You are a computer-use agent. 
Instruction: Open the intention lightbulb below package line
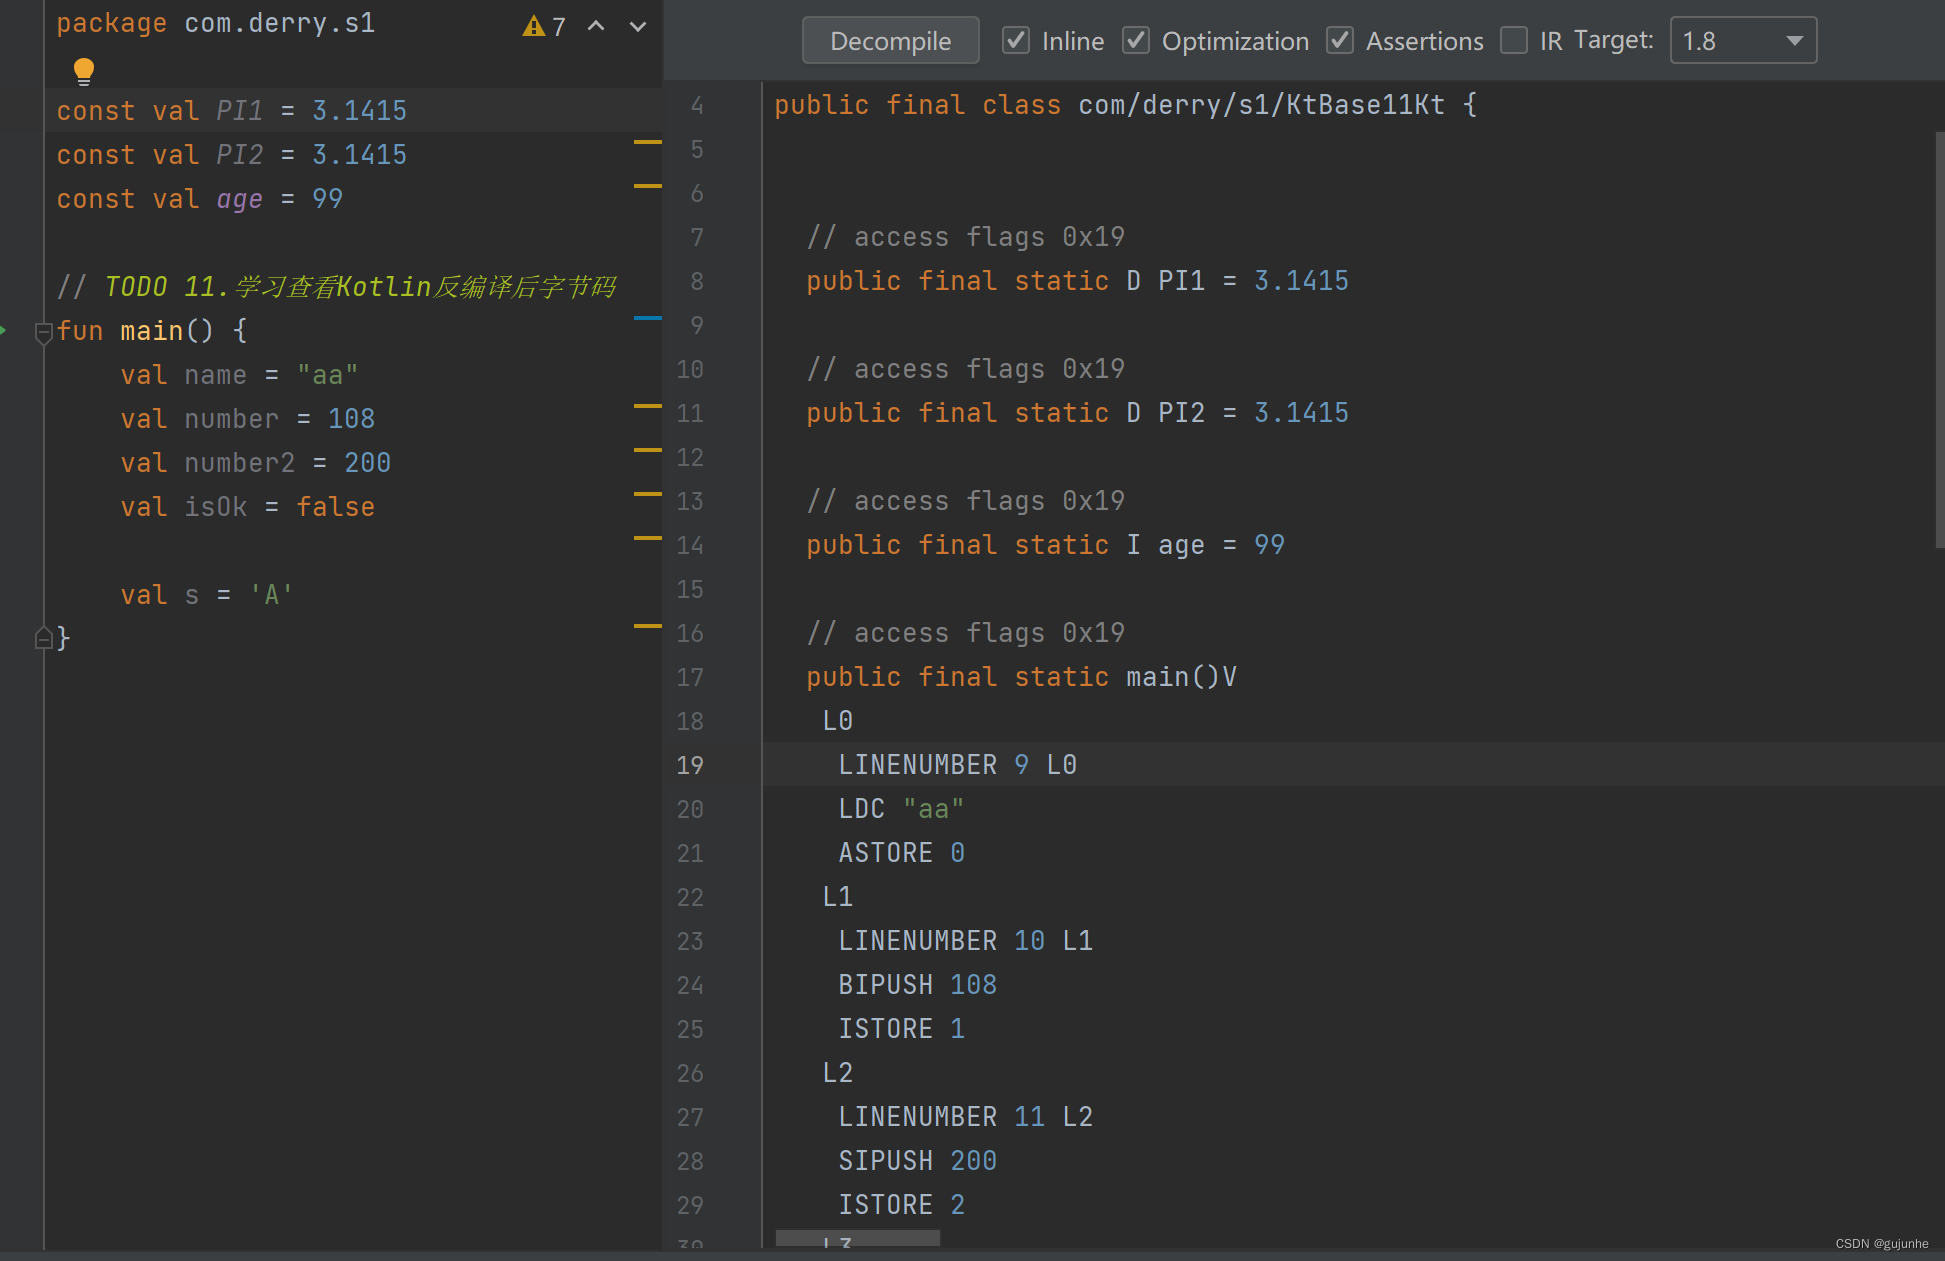pyautogui.click(x=84, y=70)
